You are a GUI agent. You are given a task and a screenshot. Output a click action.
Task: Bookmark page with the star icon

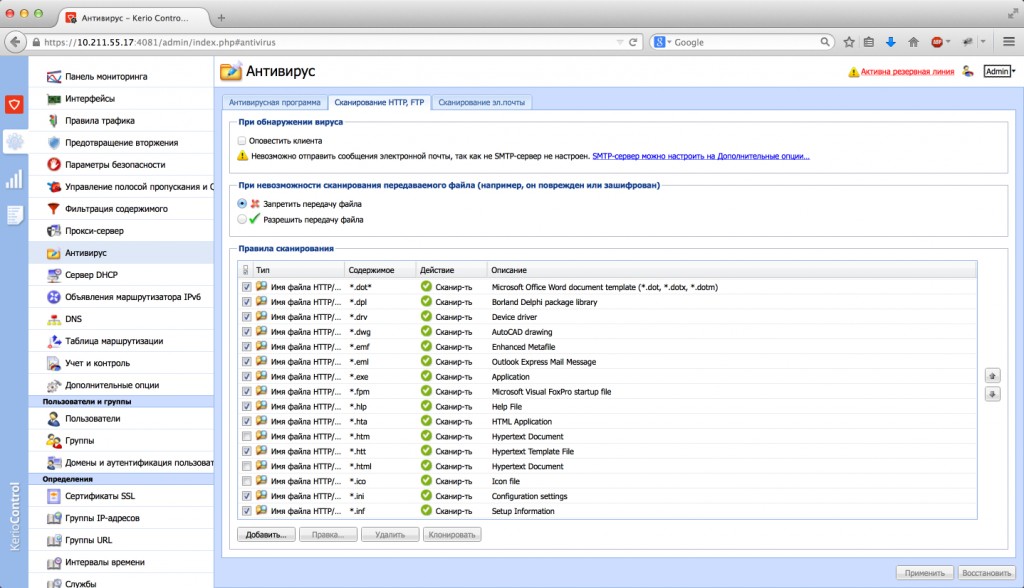[849, 42]
